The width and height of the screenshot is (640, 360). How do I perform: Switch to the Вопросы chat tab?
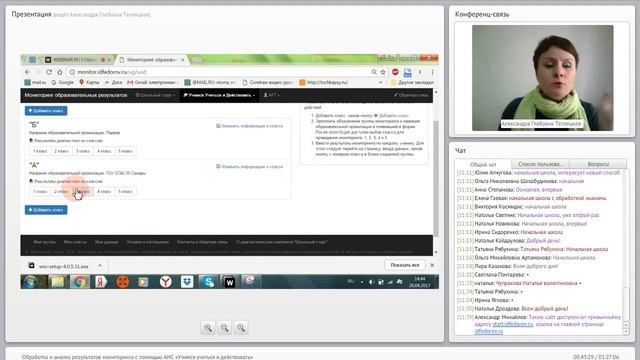(x=598, y=164)
